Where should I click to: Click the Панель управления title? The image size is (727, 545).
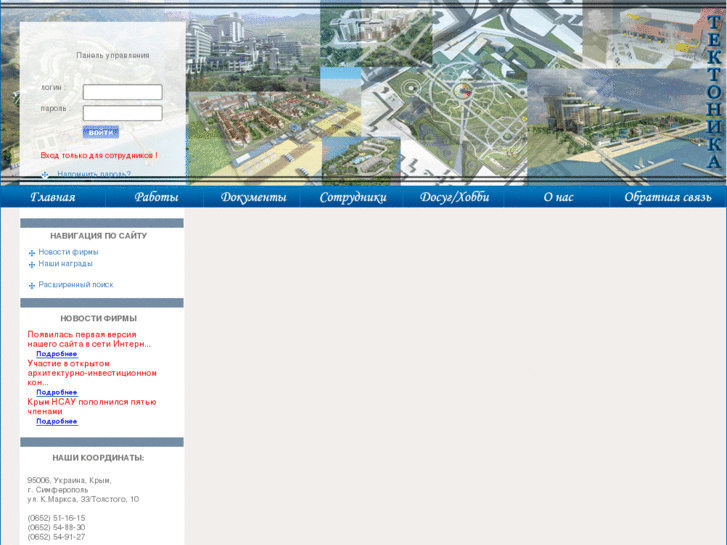pos(113,55)
